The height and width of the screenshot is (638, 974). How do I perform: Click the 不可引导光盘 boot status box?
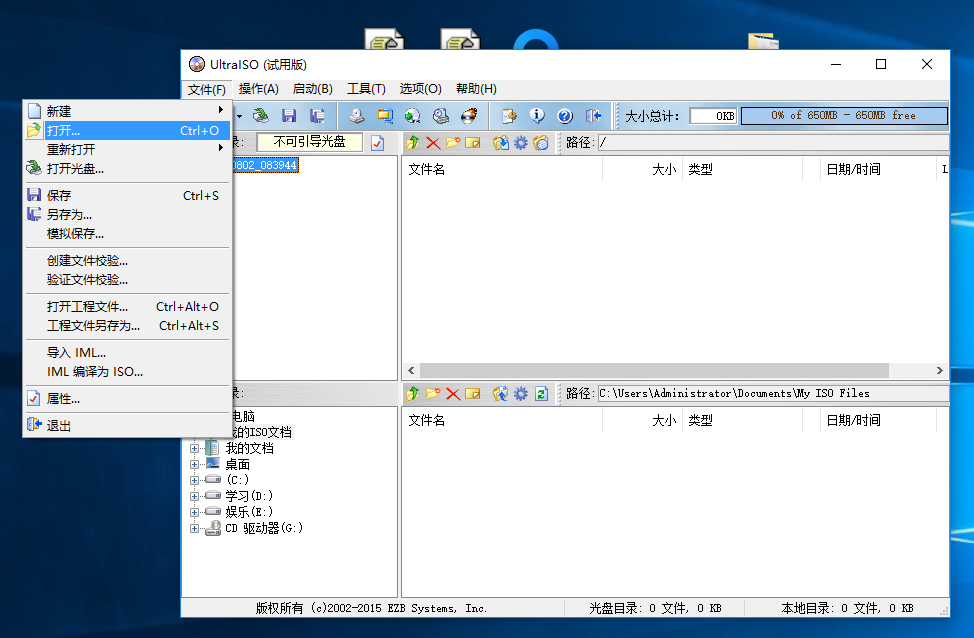click(x=309, y=142)
